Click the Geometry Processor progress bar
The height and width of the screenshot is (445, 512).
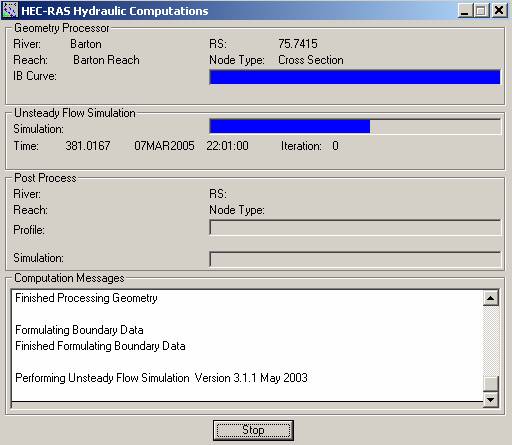[355, 77]
